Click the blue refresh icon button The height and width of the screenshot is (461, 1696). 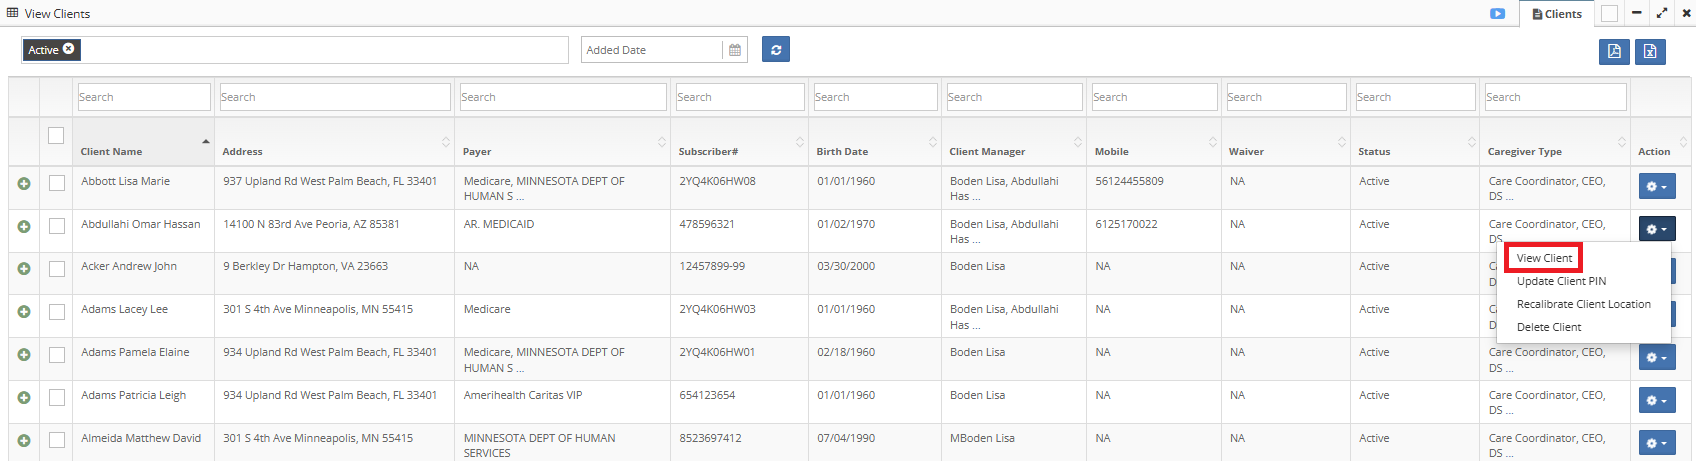click(775, 49)
